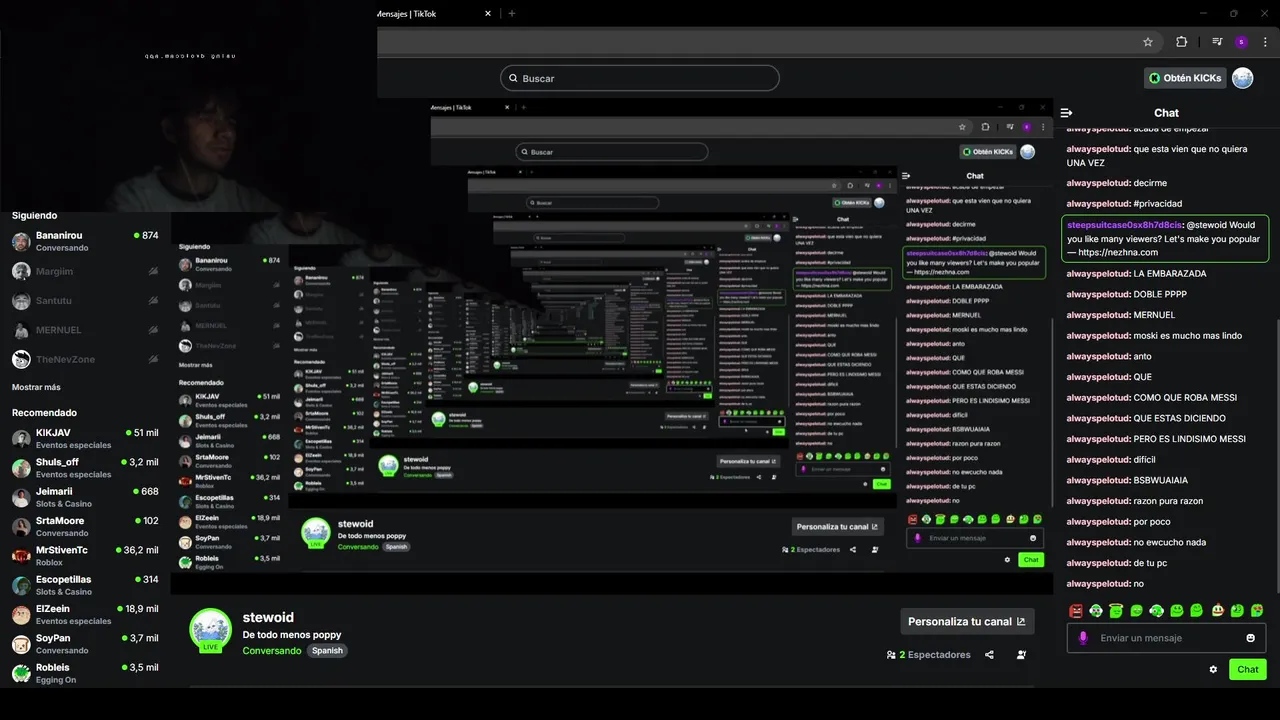Open the browser media controls icon
Image resolution: width=1280 pixels, height=720 pixels.
pyautogui.click(x=1217, y=42)
